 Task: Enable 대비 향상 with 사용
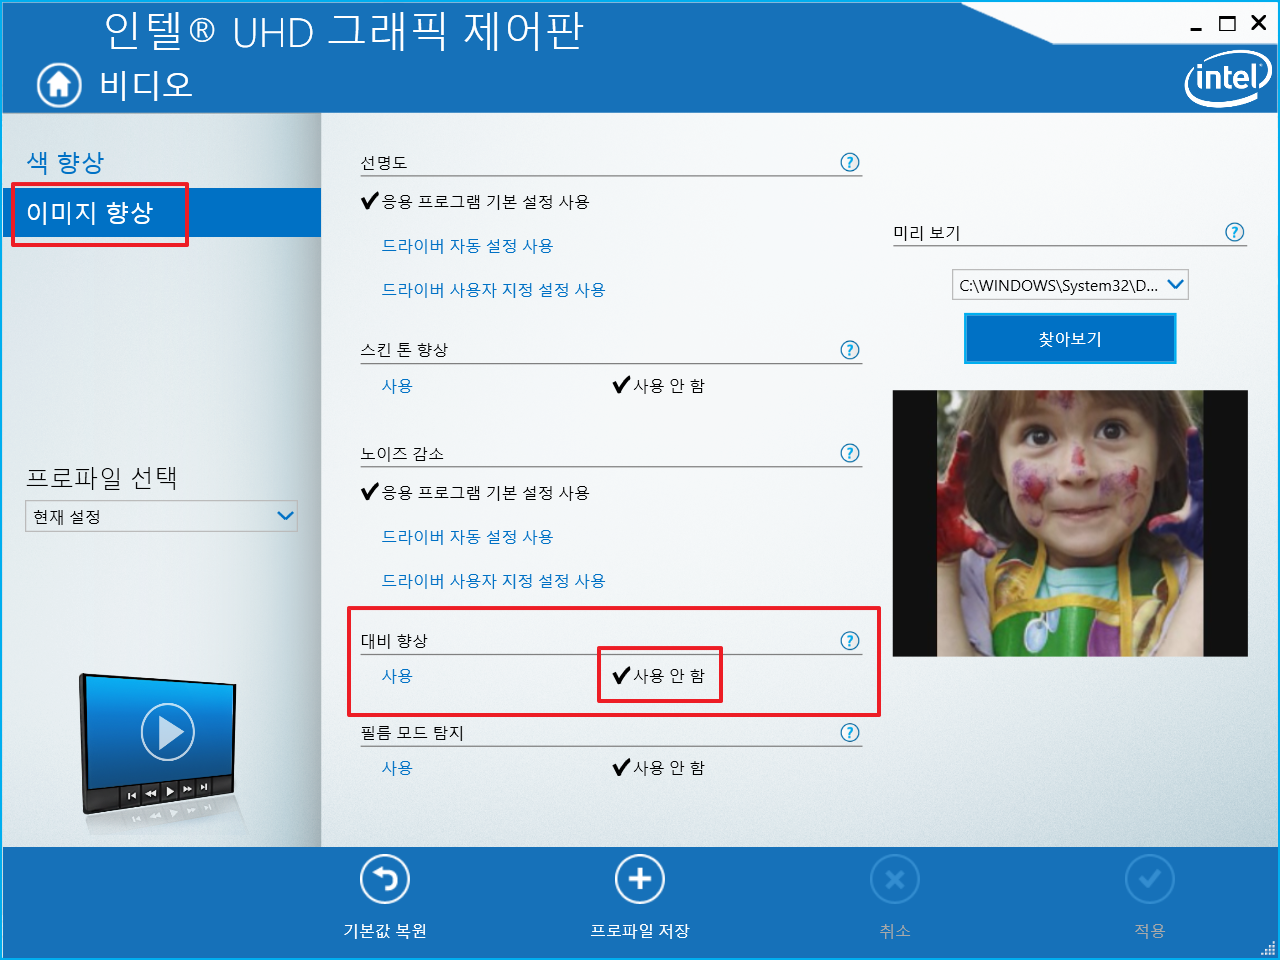[397, 676]
